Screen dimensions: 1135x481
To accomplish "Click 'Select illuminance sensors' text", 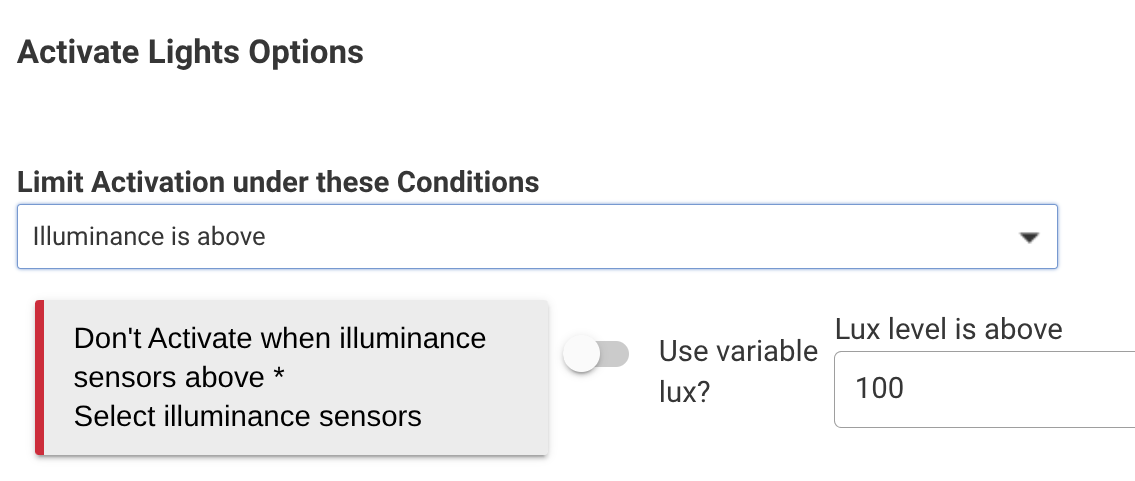I will (248, 416).
